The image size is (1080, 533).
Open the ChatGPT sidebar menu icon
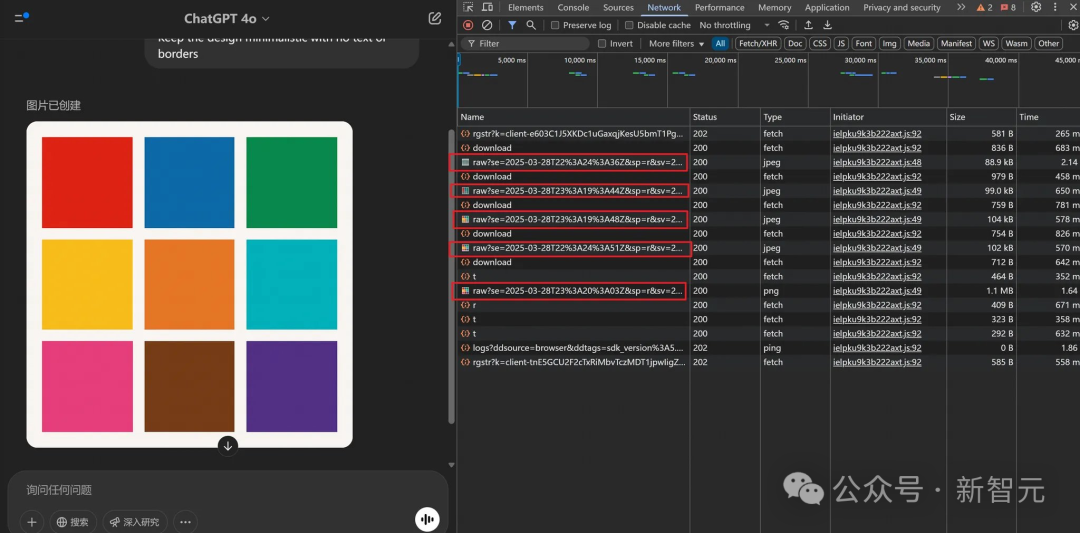21,18
